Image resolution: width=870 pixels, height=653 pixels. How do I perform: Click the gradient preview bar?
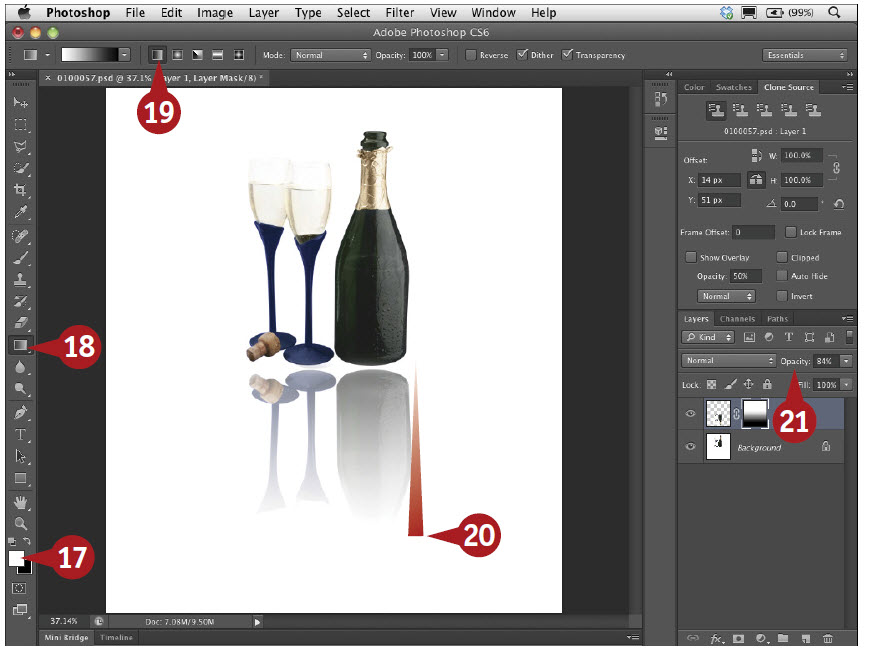click(90, 54)
